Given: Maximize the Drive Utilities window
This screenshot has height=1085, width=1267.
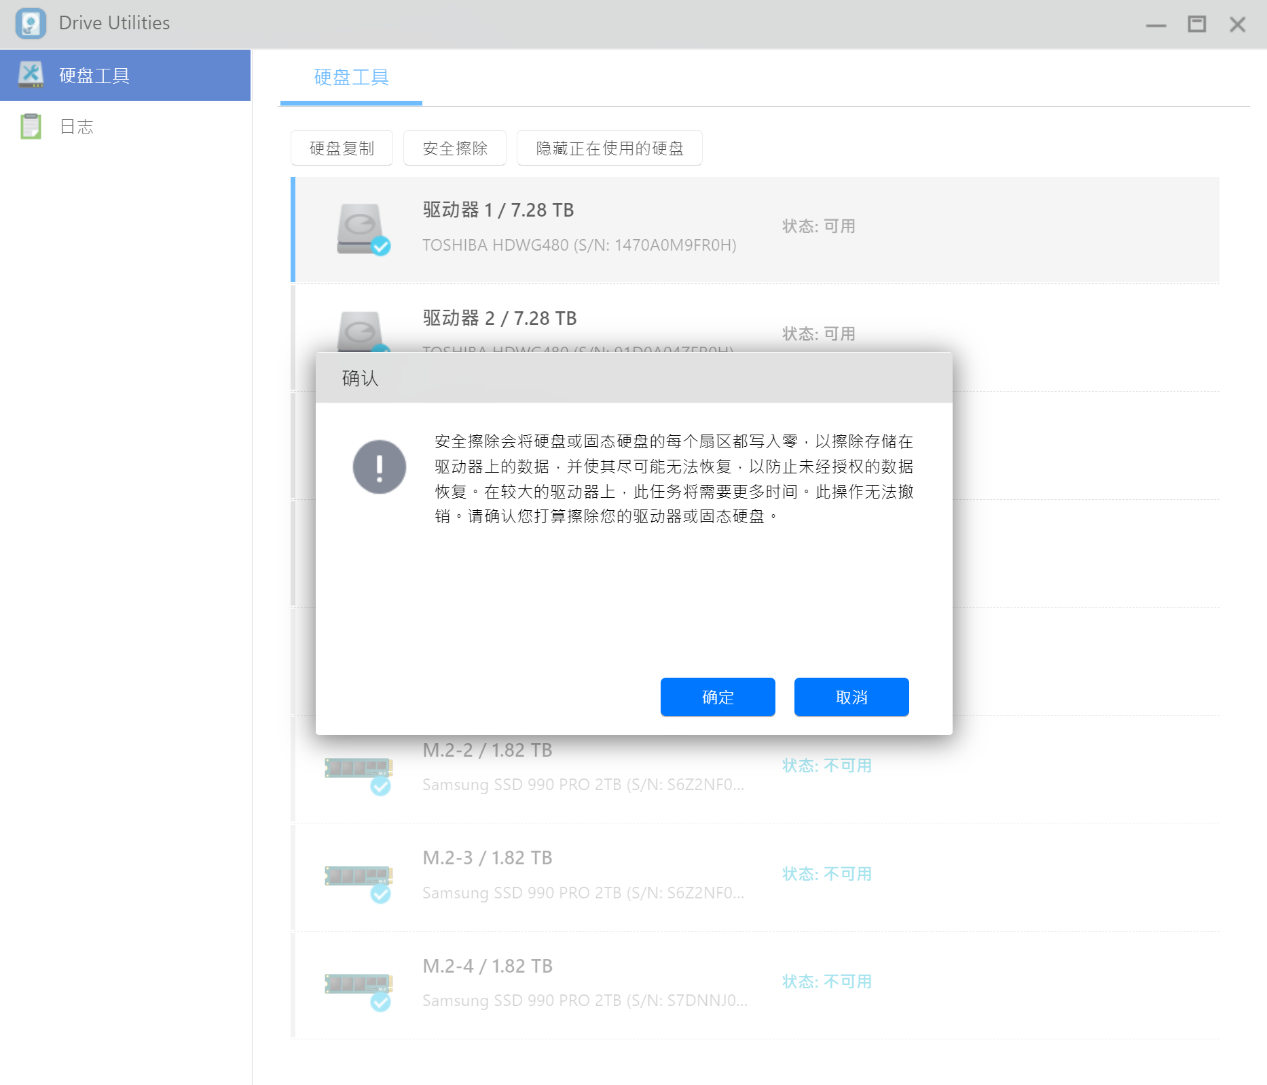Looking at the screenshot, I should 1196,24.
